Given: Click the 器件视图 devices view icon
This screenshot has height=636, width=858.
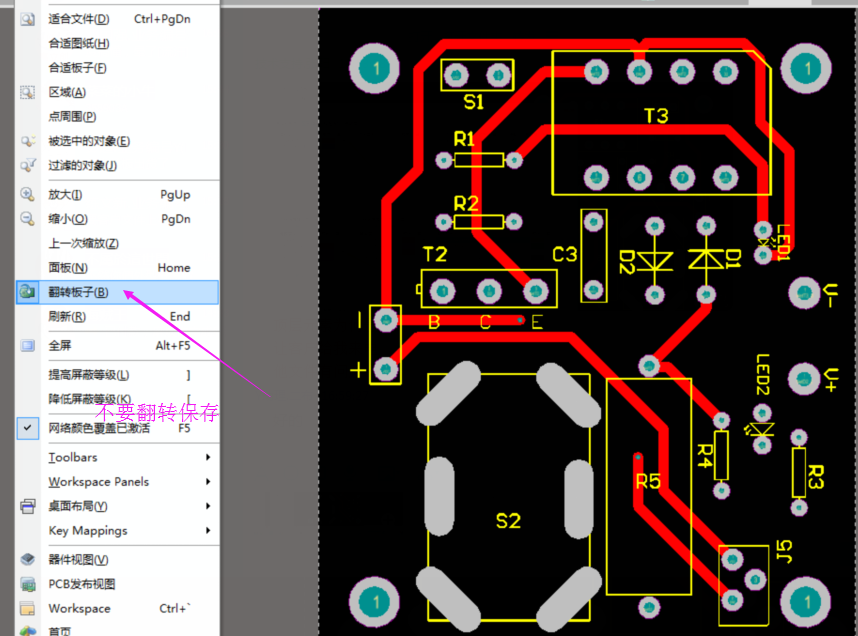Looking at the screenshot, I should tap(28, 559).
